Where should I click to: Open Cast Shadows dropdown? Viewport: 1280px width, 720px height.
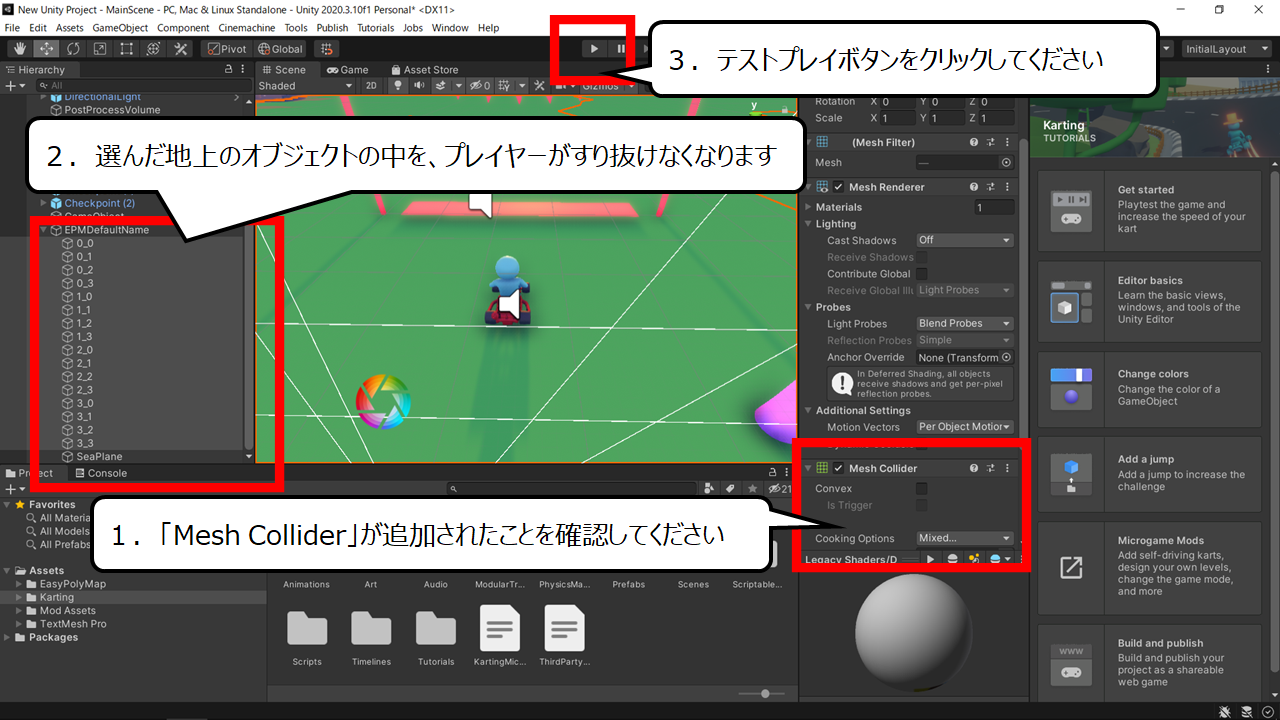(x=965, y=240)
